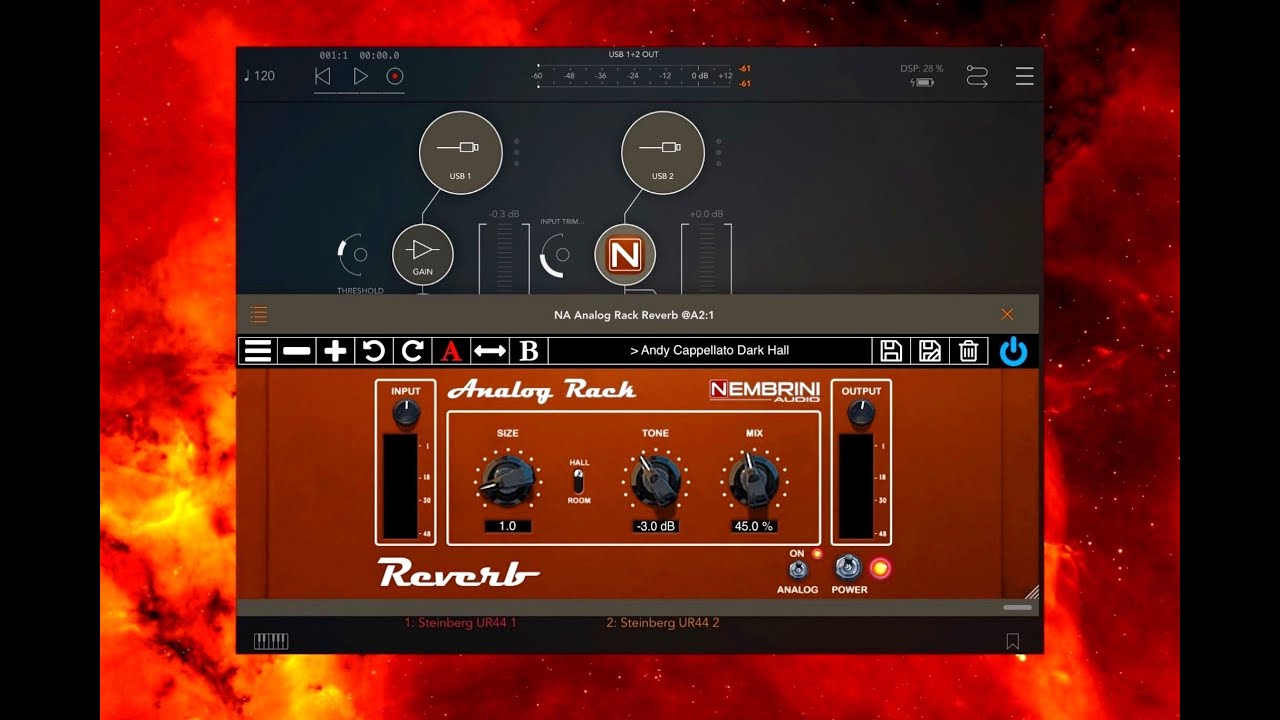Select the Steinberg UR44 1 channel label
Viewport: 1280px width, 720px height.
[x=461, y=622]
